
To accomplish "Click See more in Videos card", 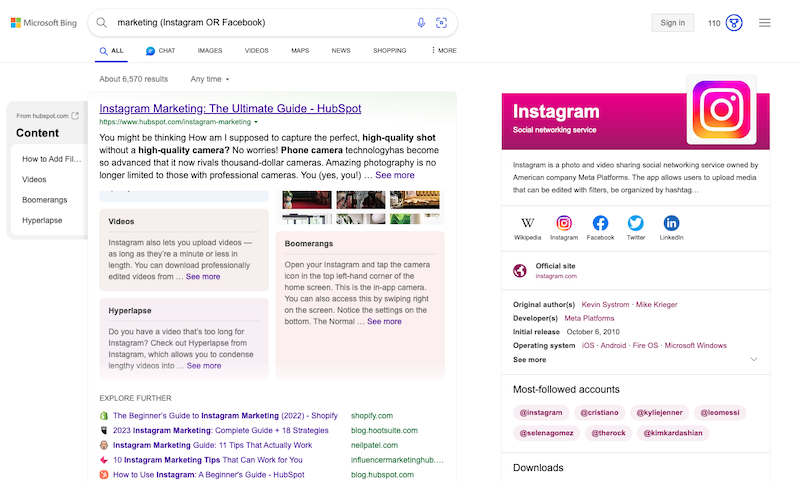I will (x=203, y=276).
